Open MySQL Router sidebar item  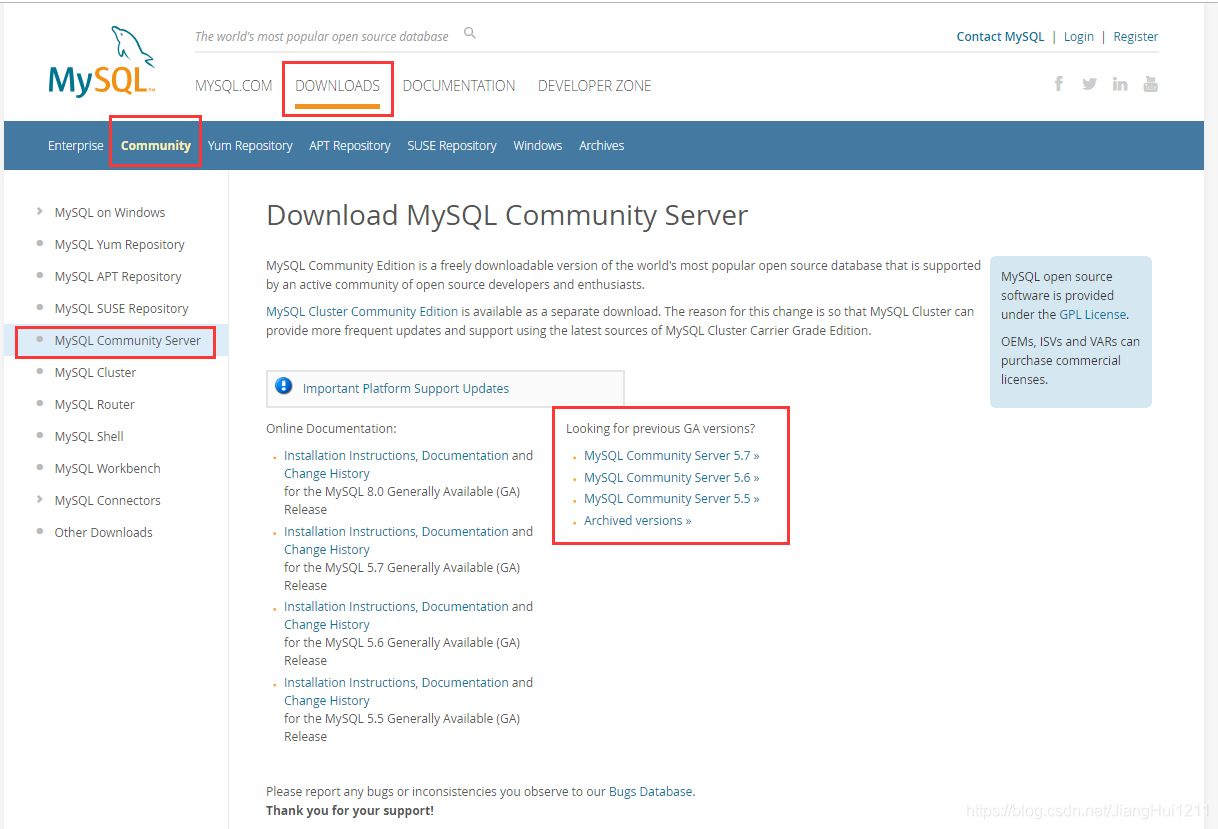pos(95,405)
